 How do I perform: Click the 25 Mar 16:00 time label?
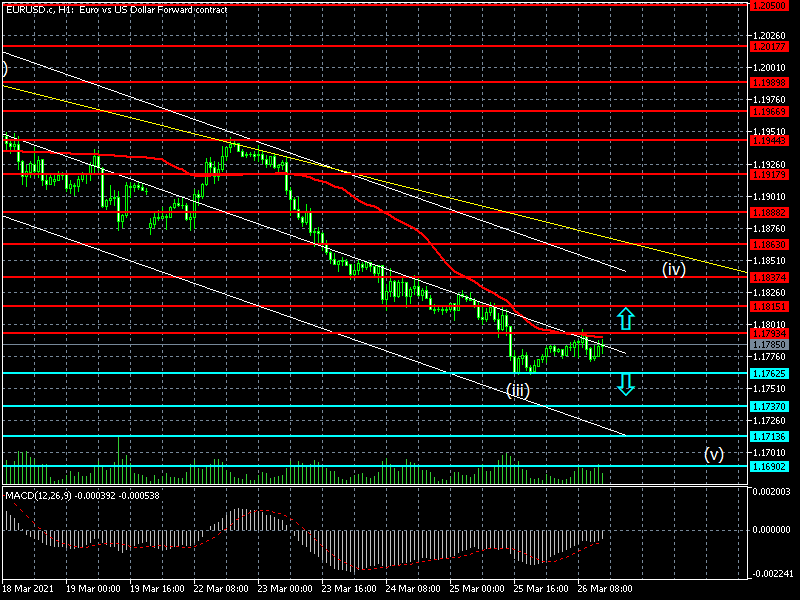pos(541,589)
